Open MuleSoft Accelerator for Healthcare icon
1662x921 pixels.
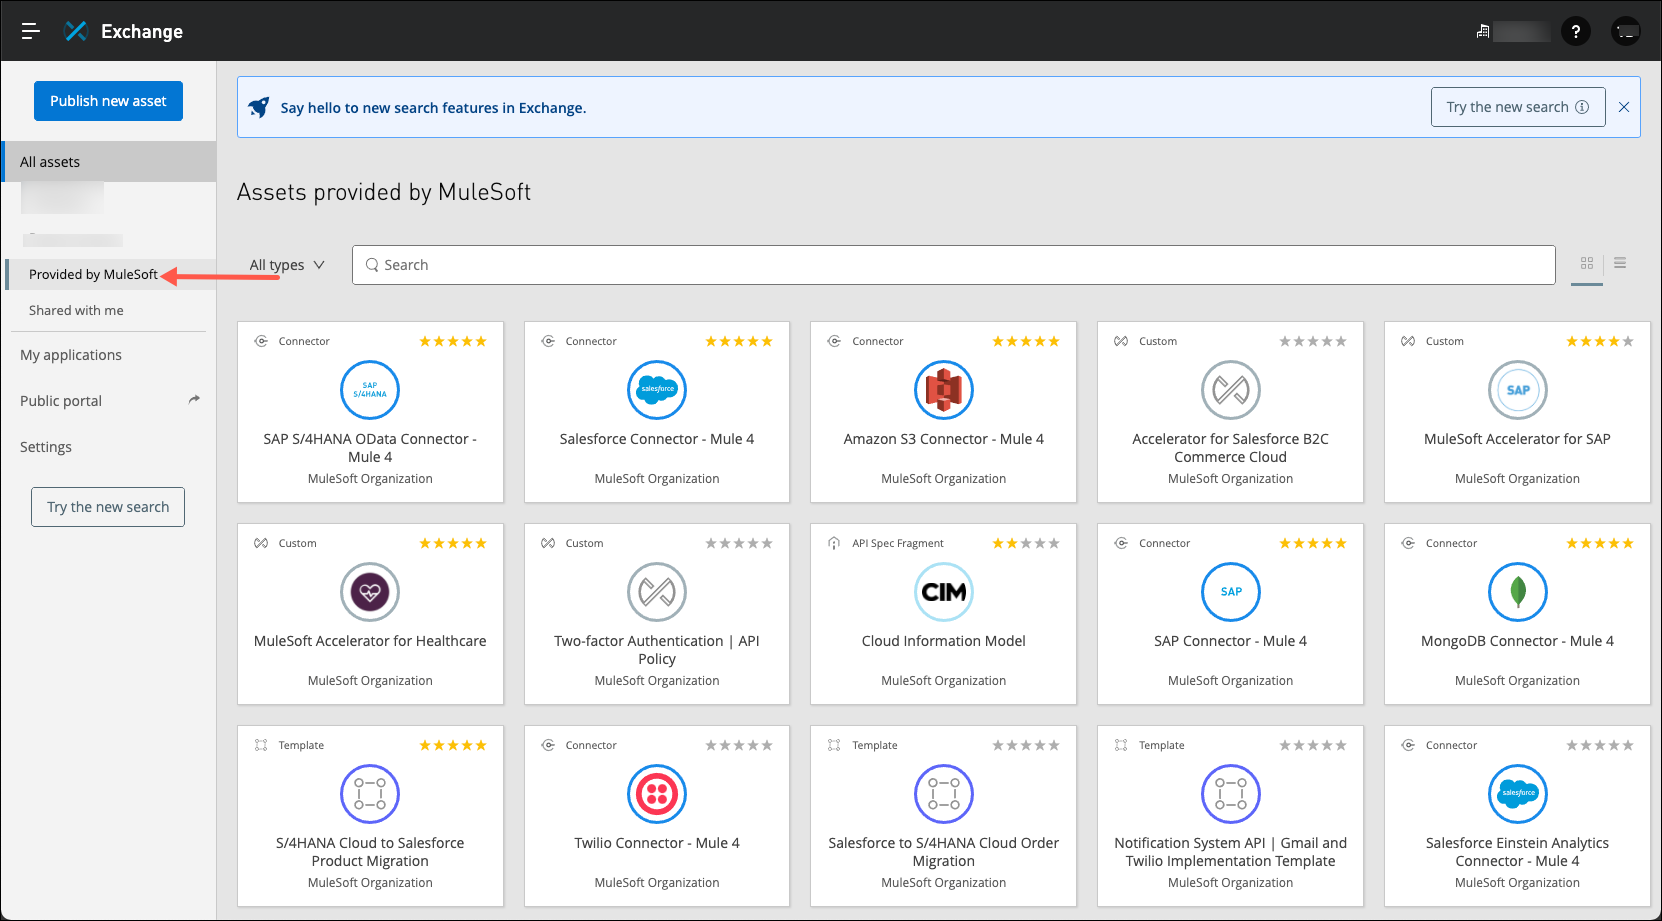coord(370,592)
